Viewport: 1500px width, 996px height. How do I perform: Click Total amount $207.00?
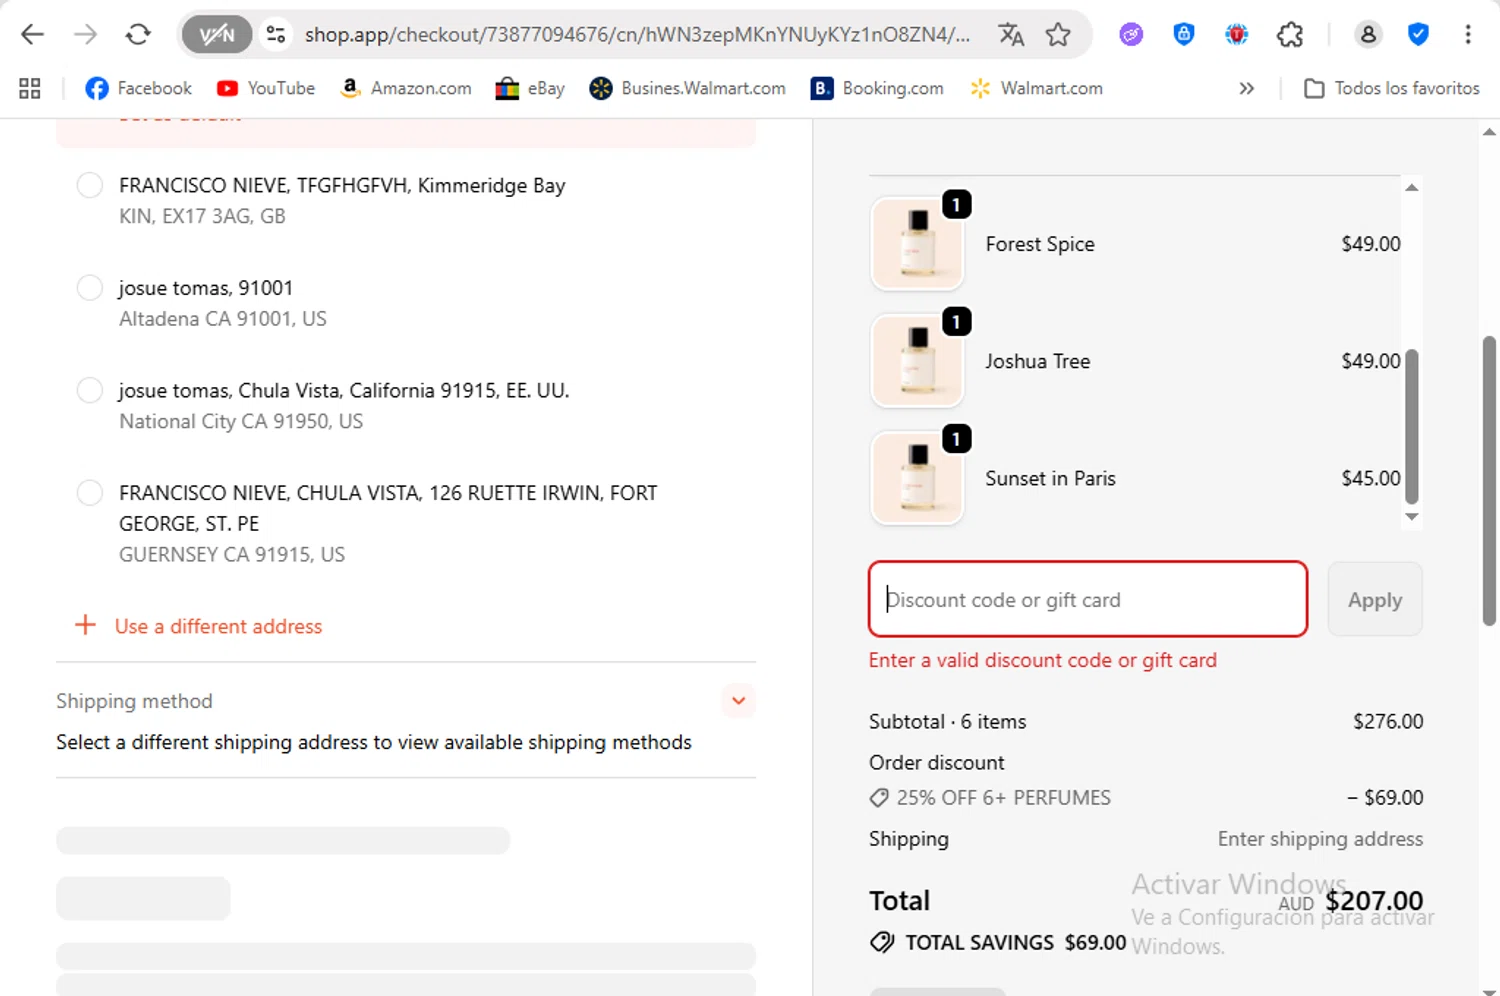1374,900
